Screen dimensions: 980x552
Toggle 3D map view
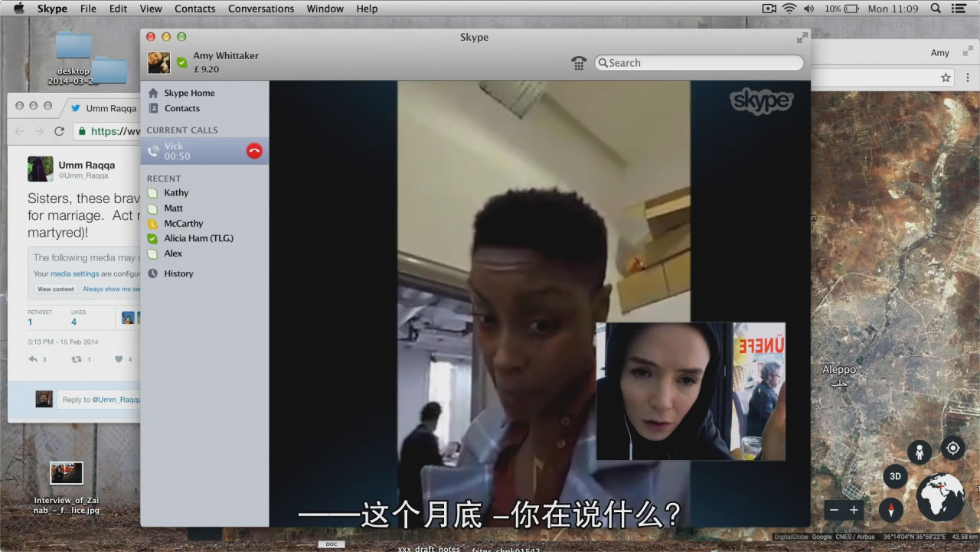[895, 477]
